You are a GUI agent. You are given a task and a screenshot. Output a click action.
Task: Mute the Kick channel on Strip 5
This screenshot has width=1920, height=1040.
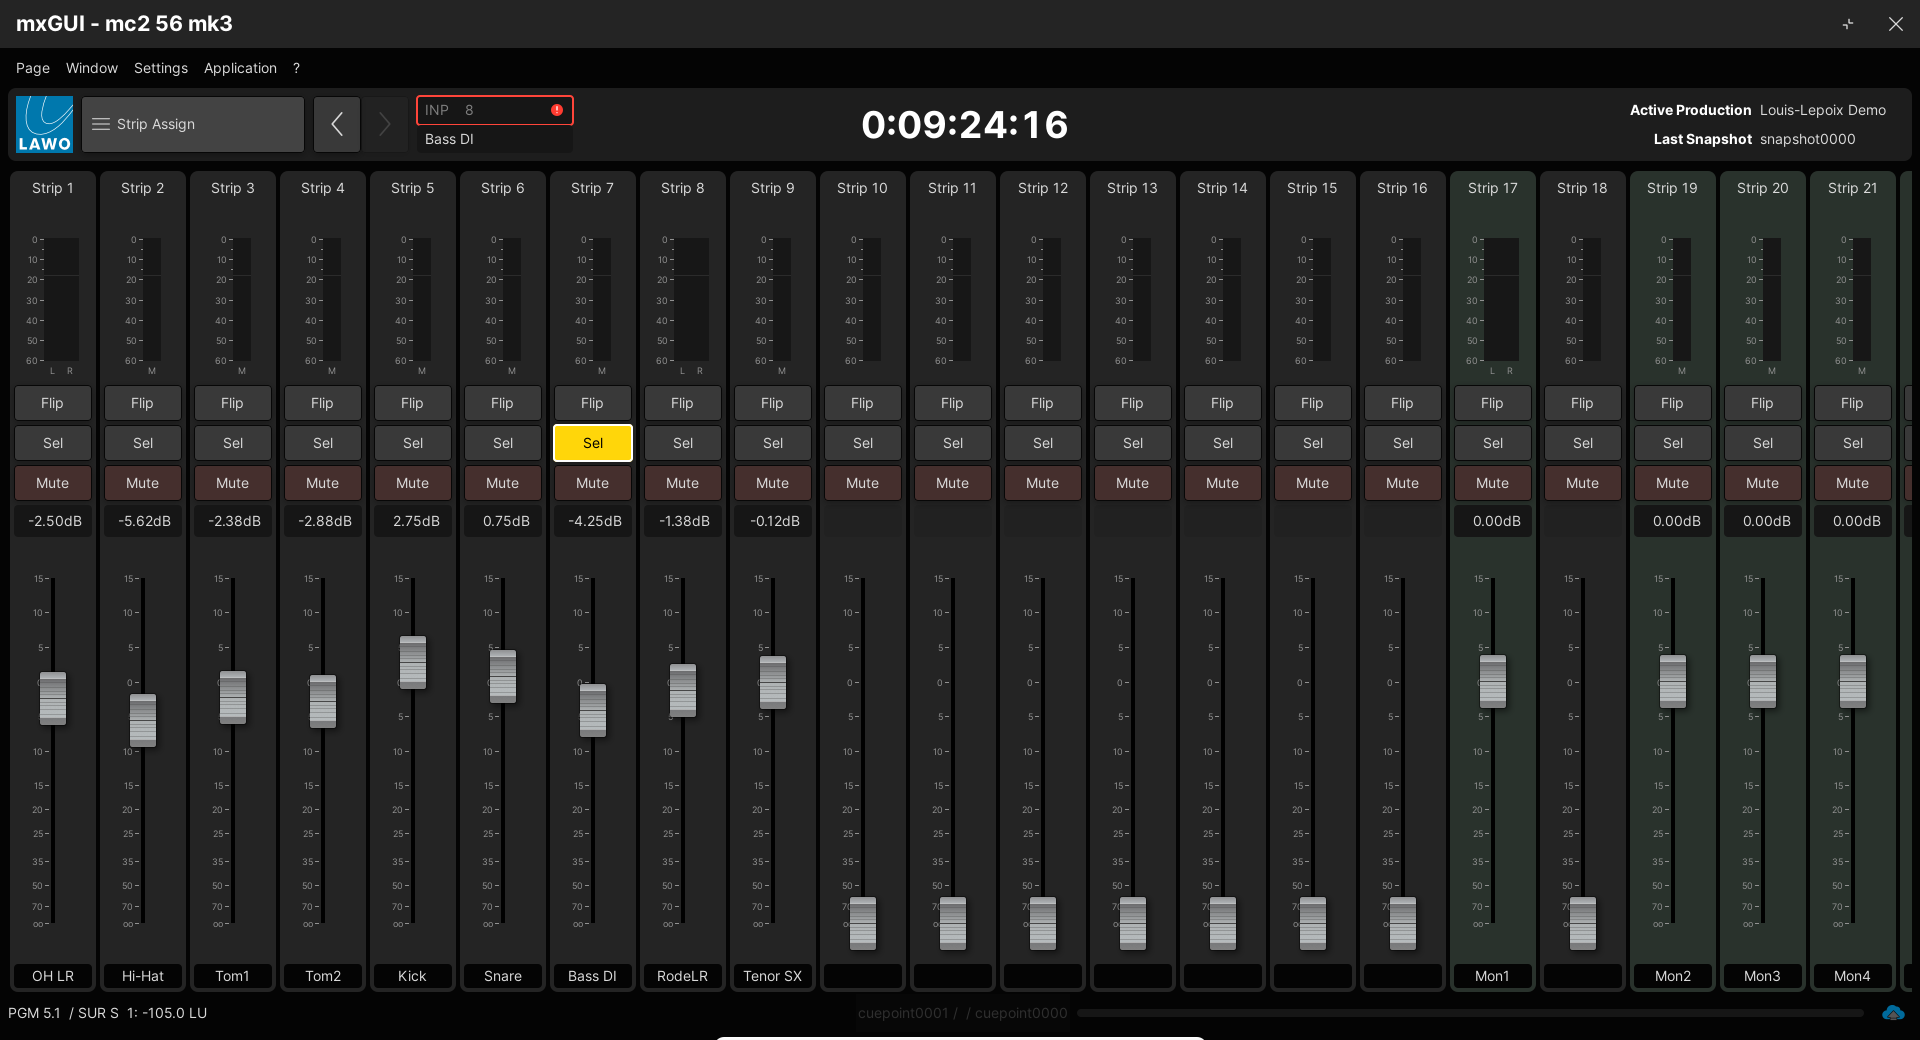tap(412, 483)
